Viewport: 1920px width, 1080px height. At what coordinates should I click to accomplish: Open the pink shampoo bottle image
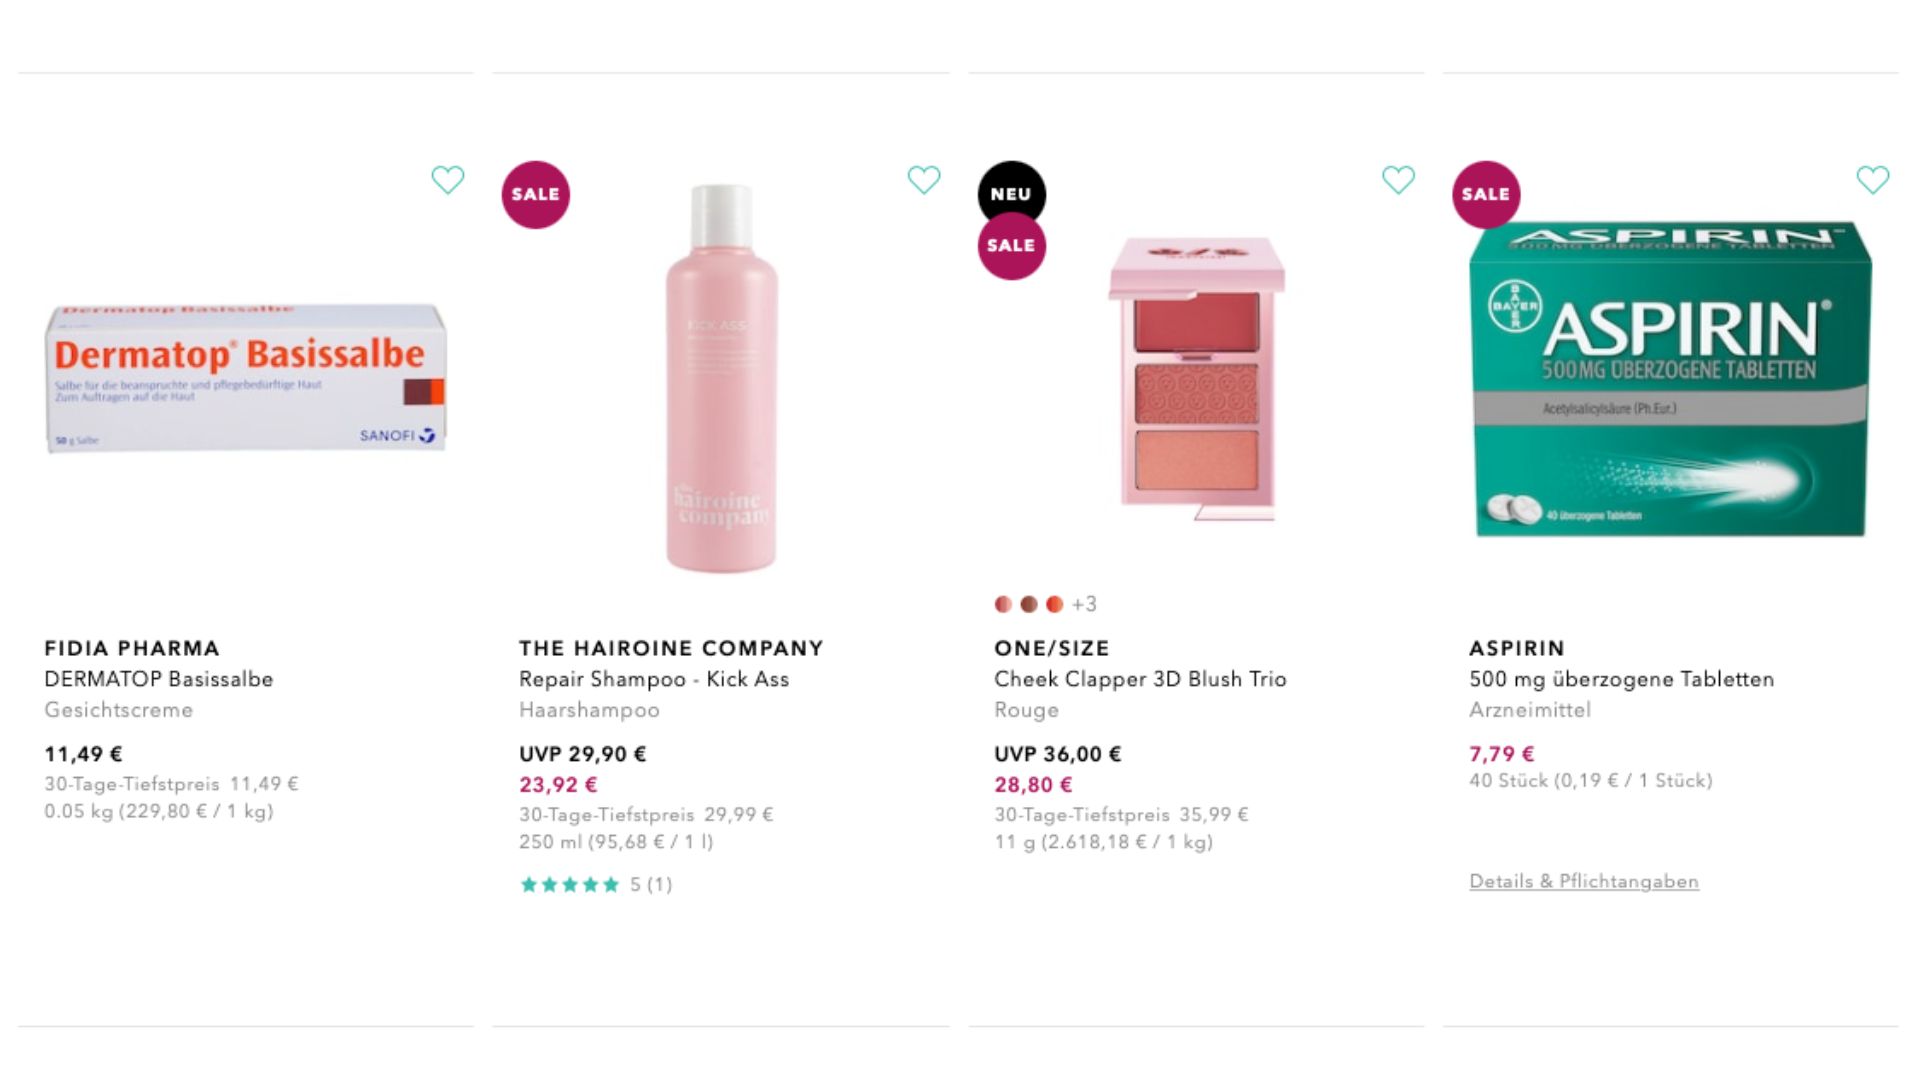tap(721, 378)
